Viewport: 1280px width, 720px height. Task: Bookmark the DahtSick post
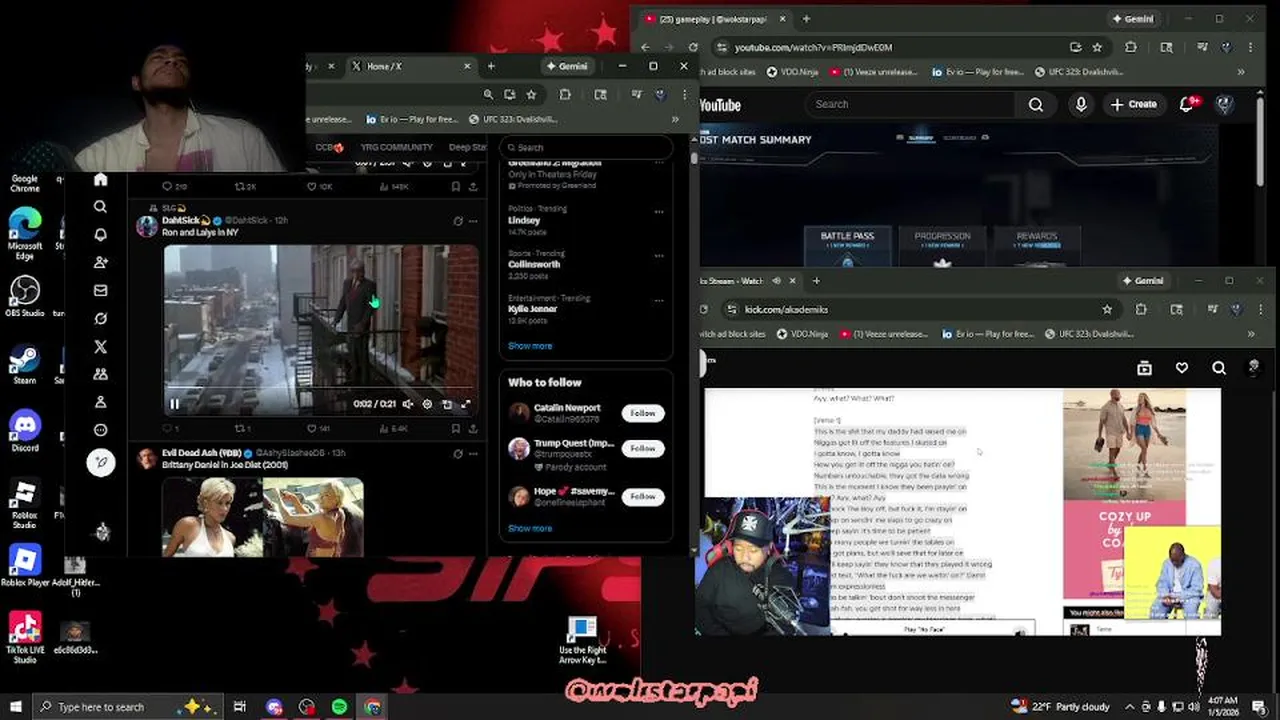pyautogui.click(x=456, y=428)
